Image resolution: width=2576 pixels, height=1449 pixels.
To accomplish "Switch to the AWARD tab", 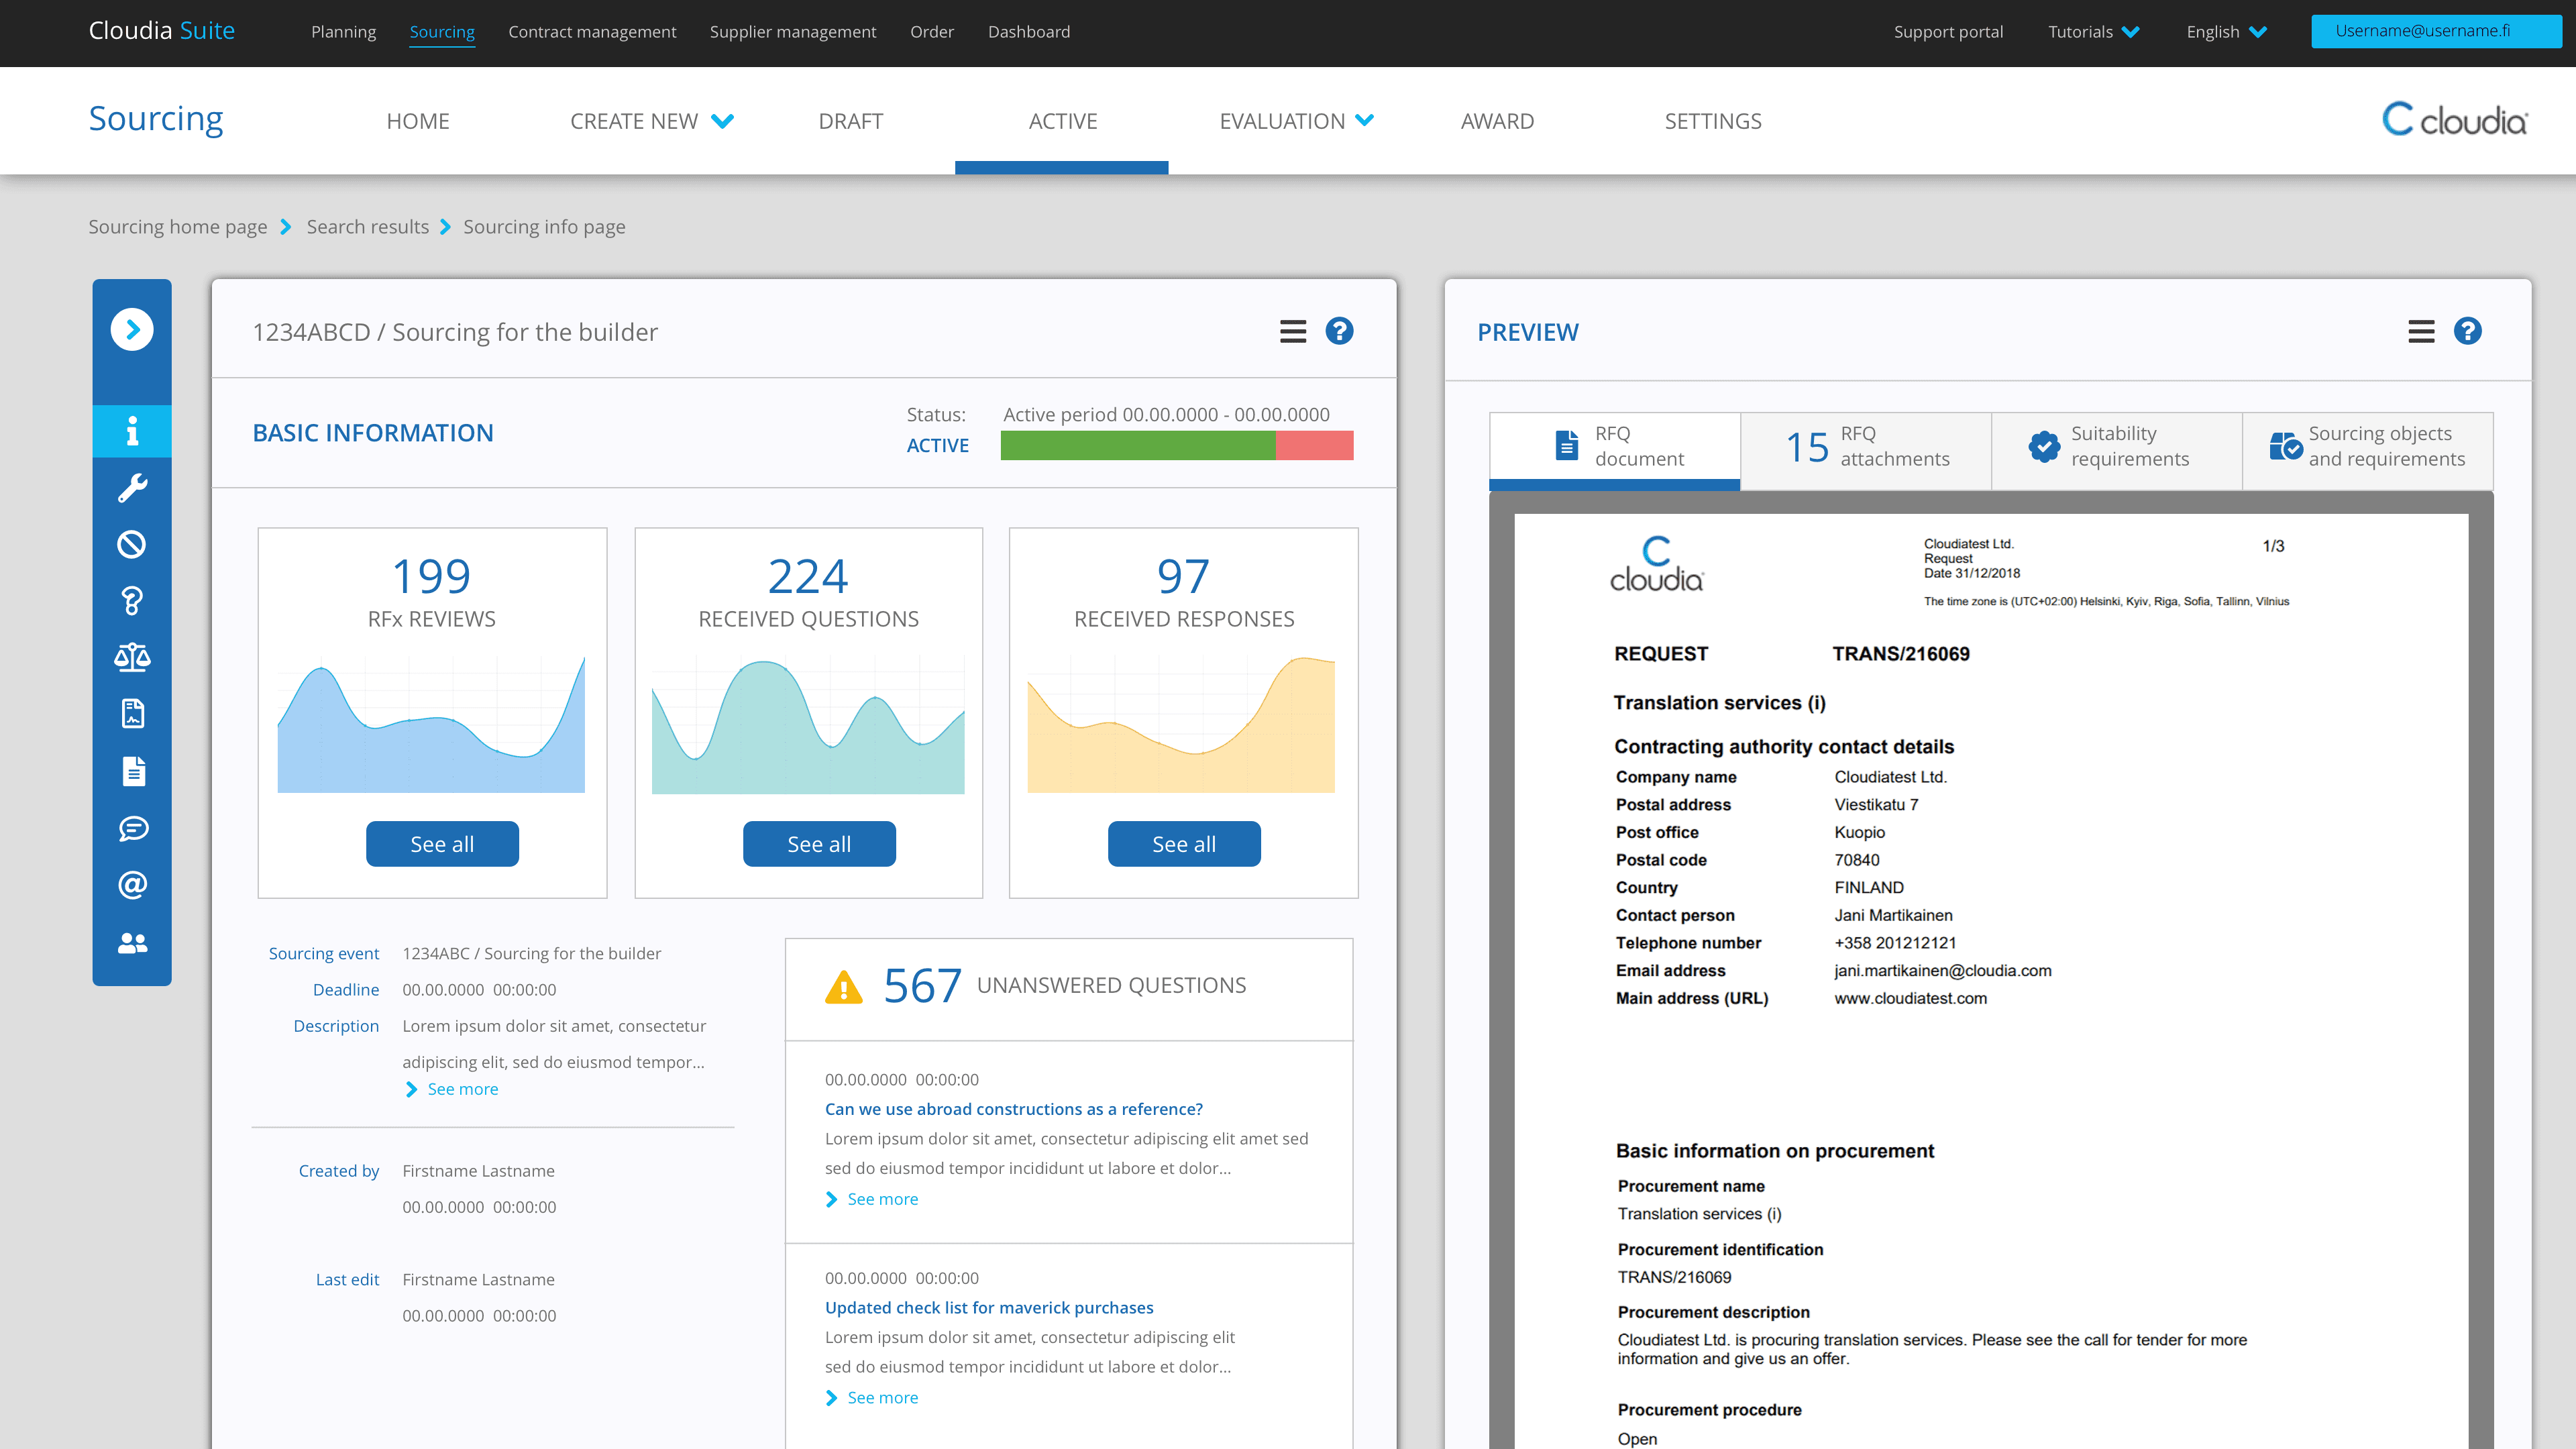I will [x=1497, y=121].
